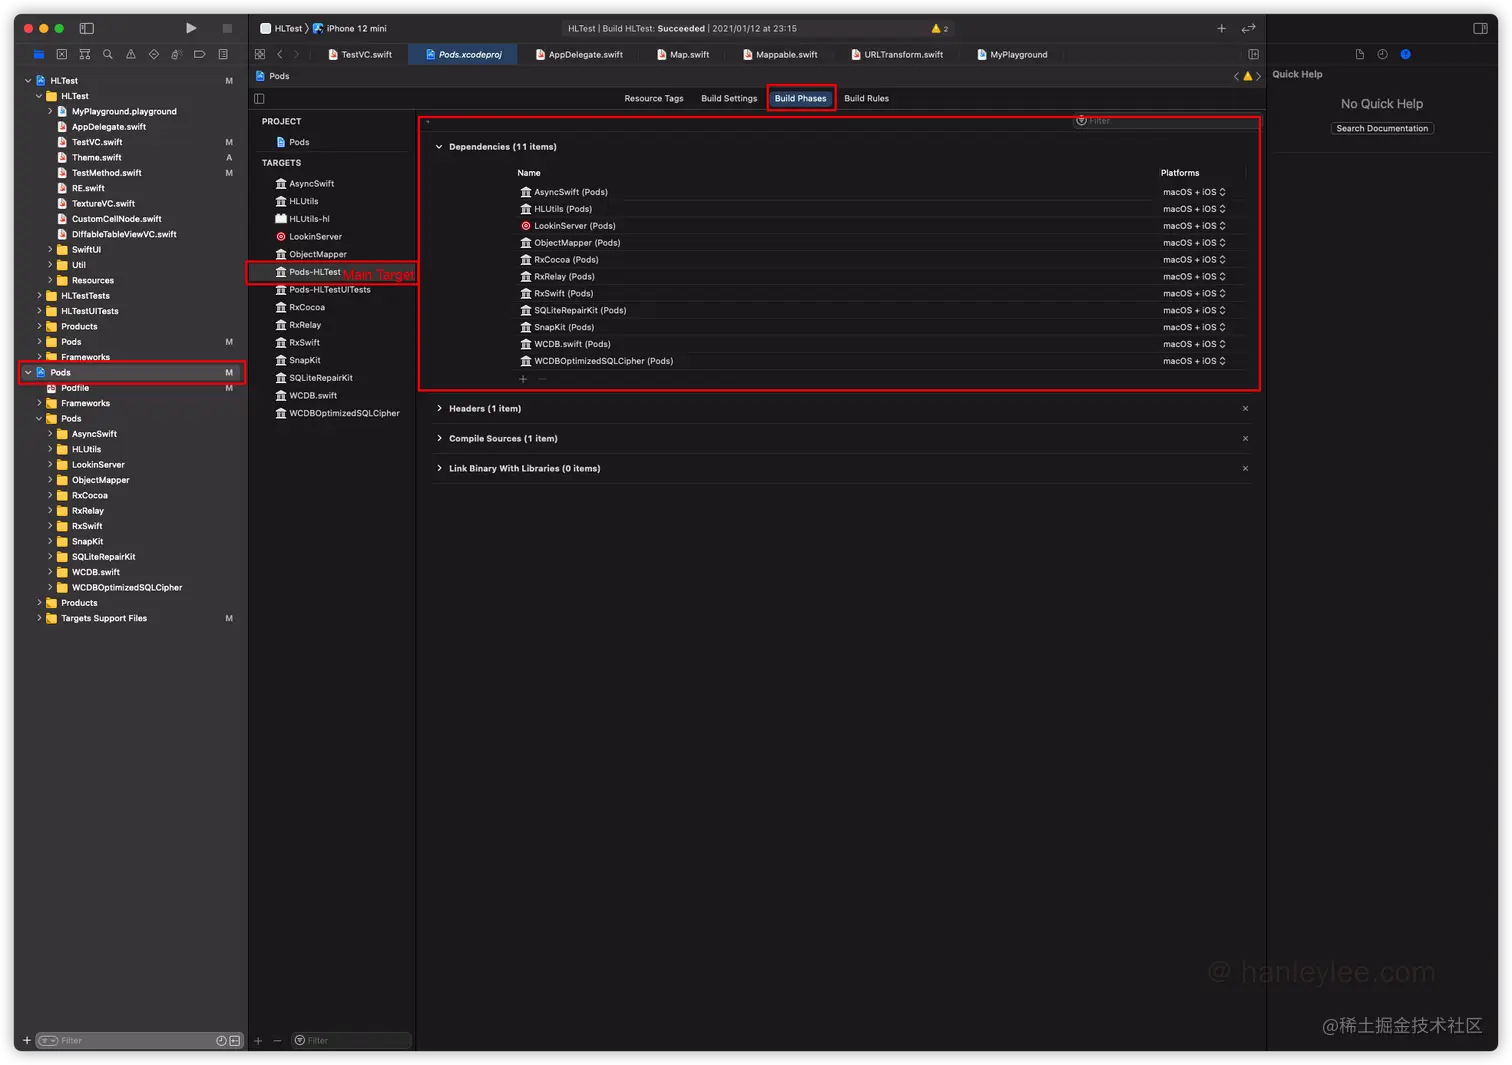Click Search Documentation button

[x=1382, y=128]
